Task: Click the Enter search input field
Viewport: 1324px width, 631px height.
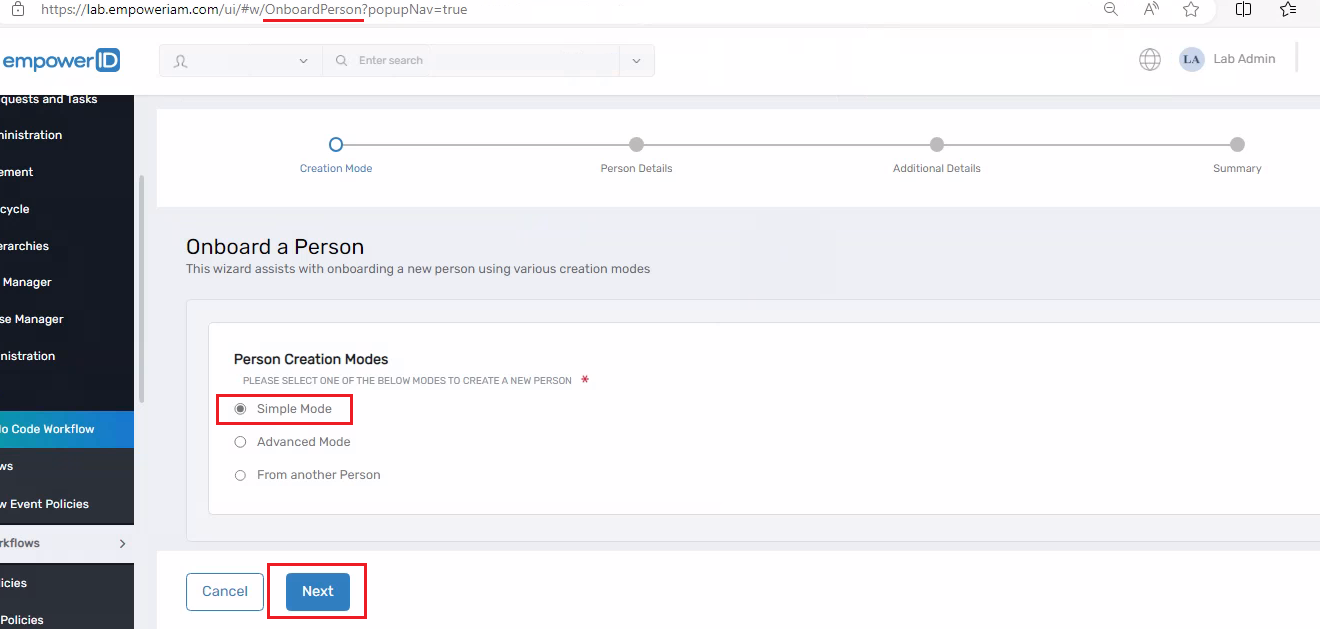Action: (470, 61)
